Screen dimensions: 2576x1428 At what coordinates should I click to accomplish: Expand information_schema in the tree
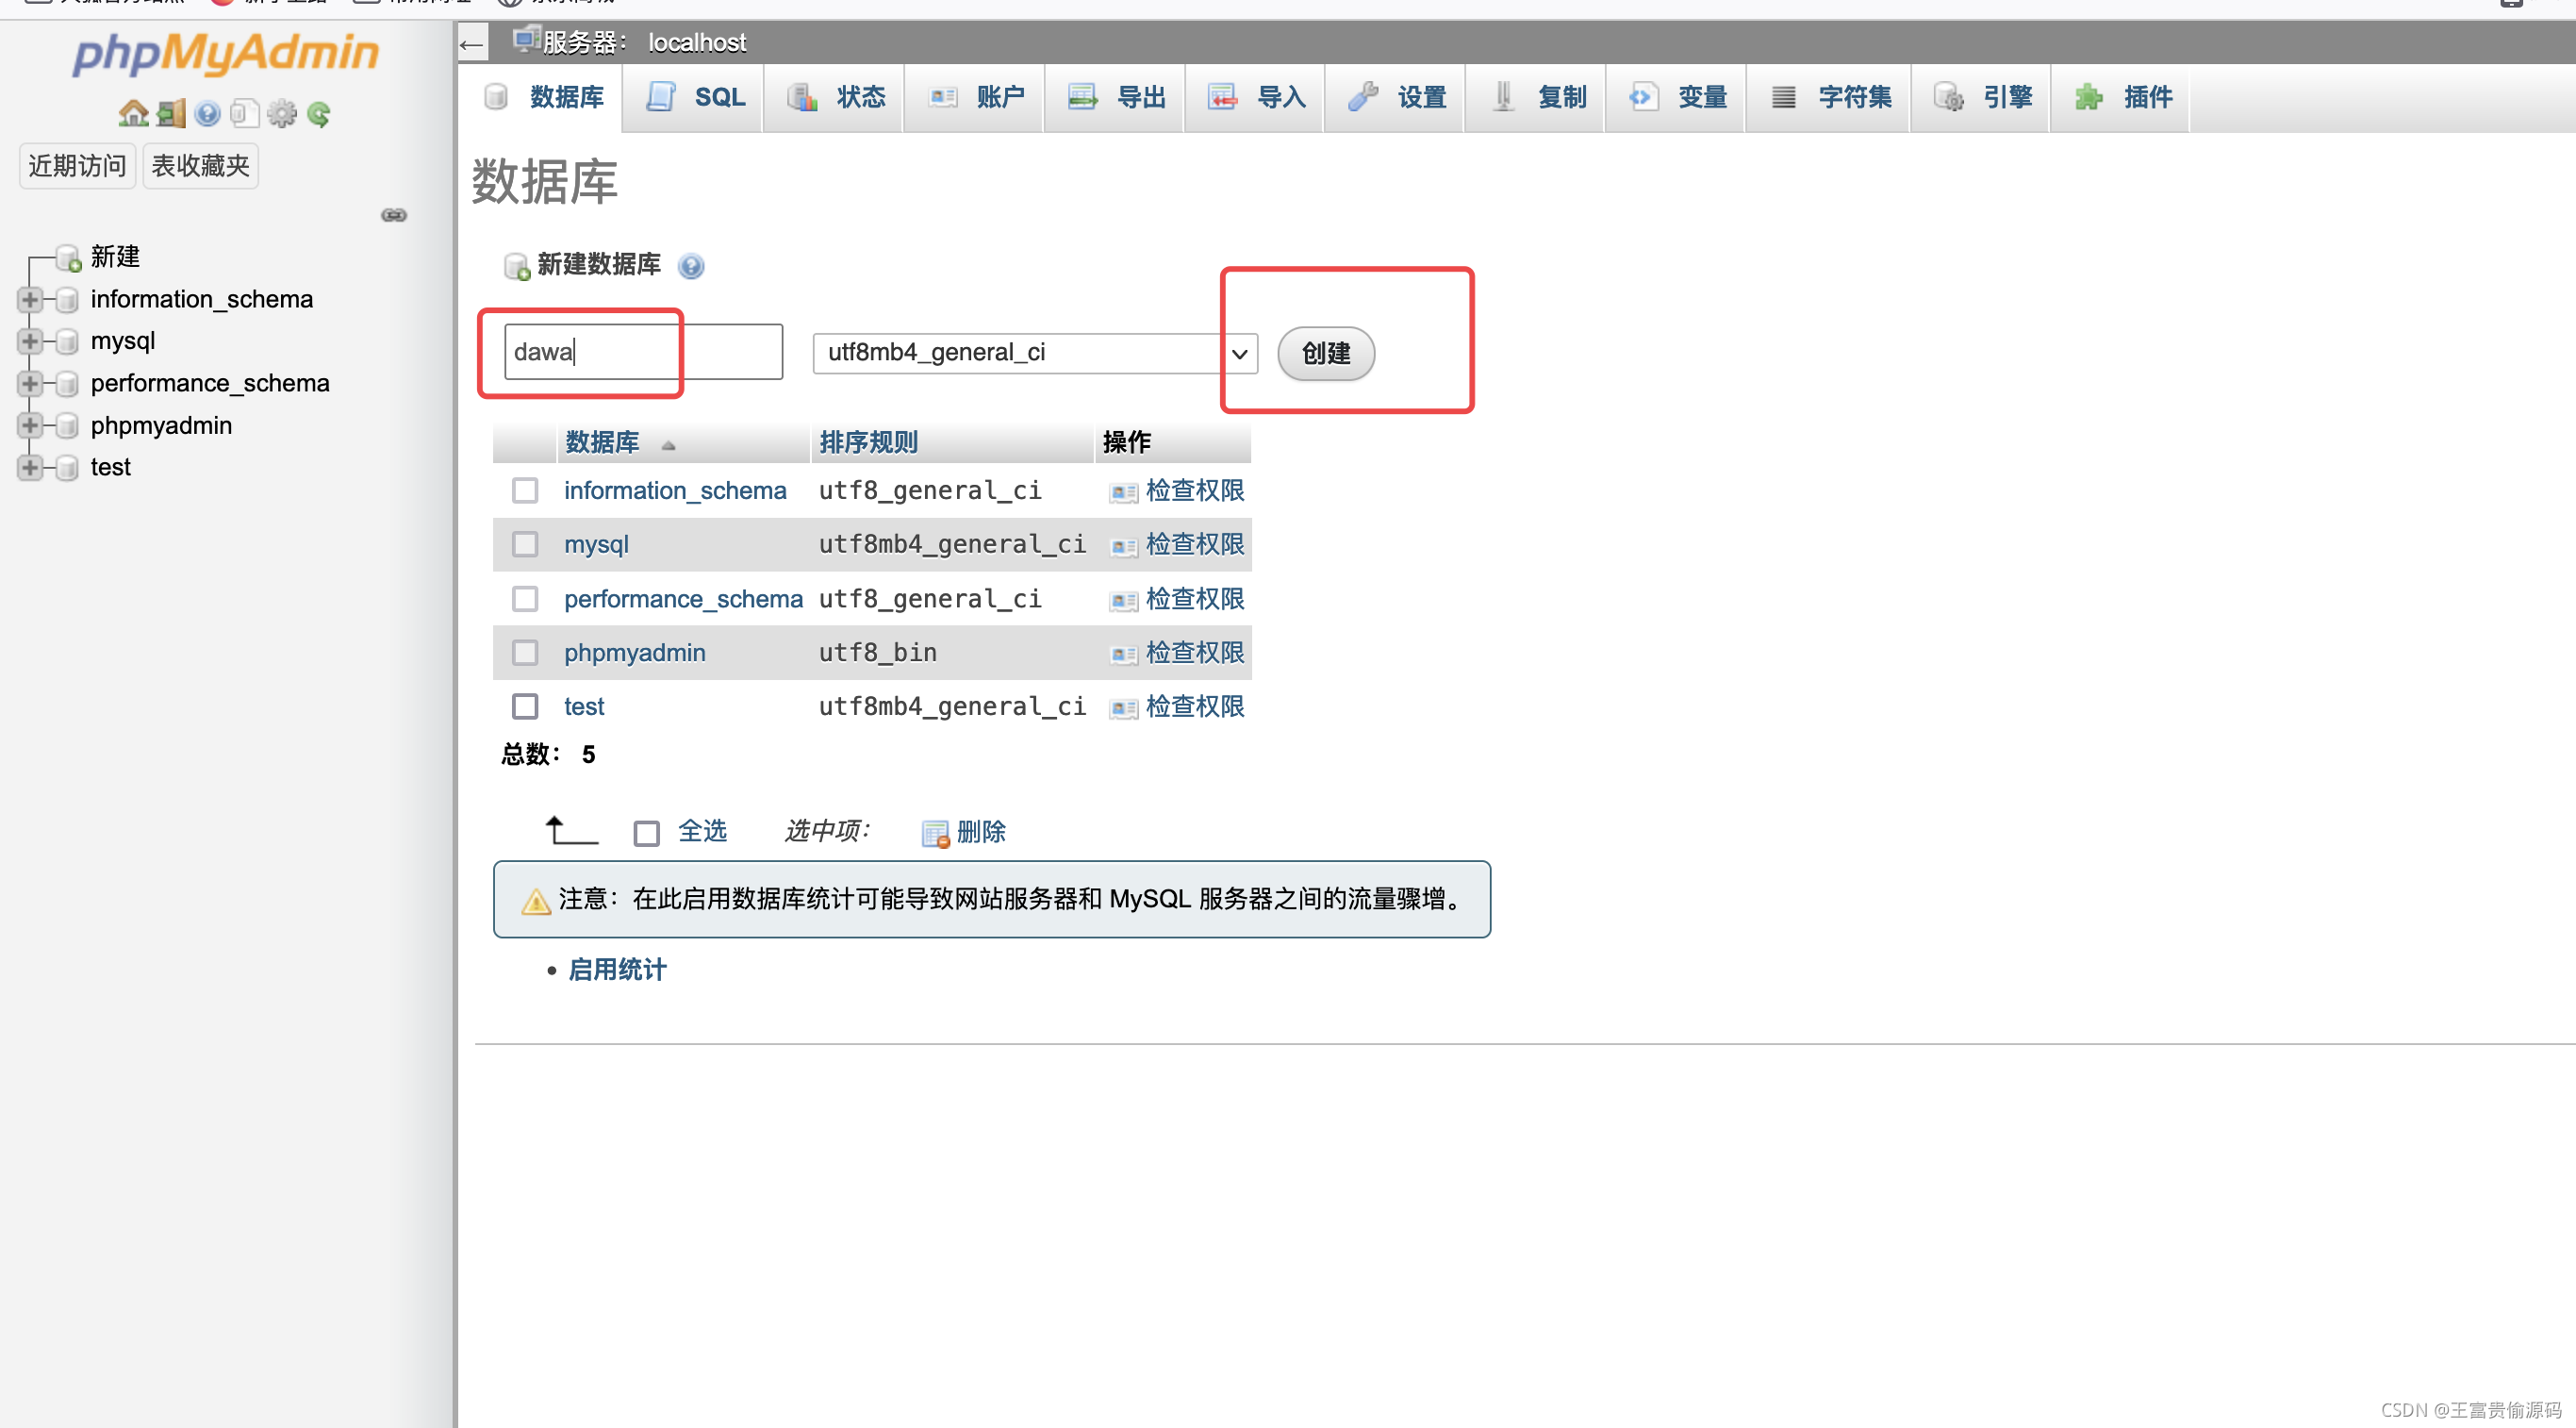click(x=30, y=300)
